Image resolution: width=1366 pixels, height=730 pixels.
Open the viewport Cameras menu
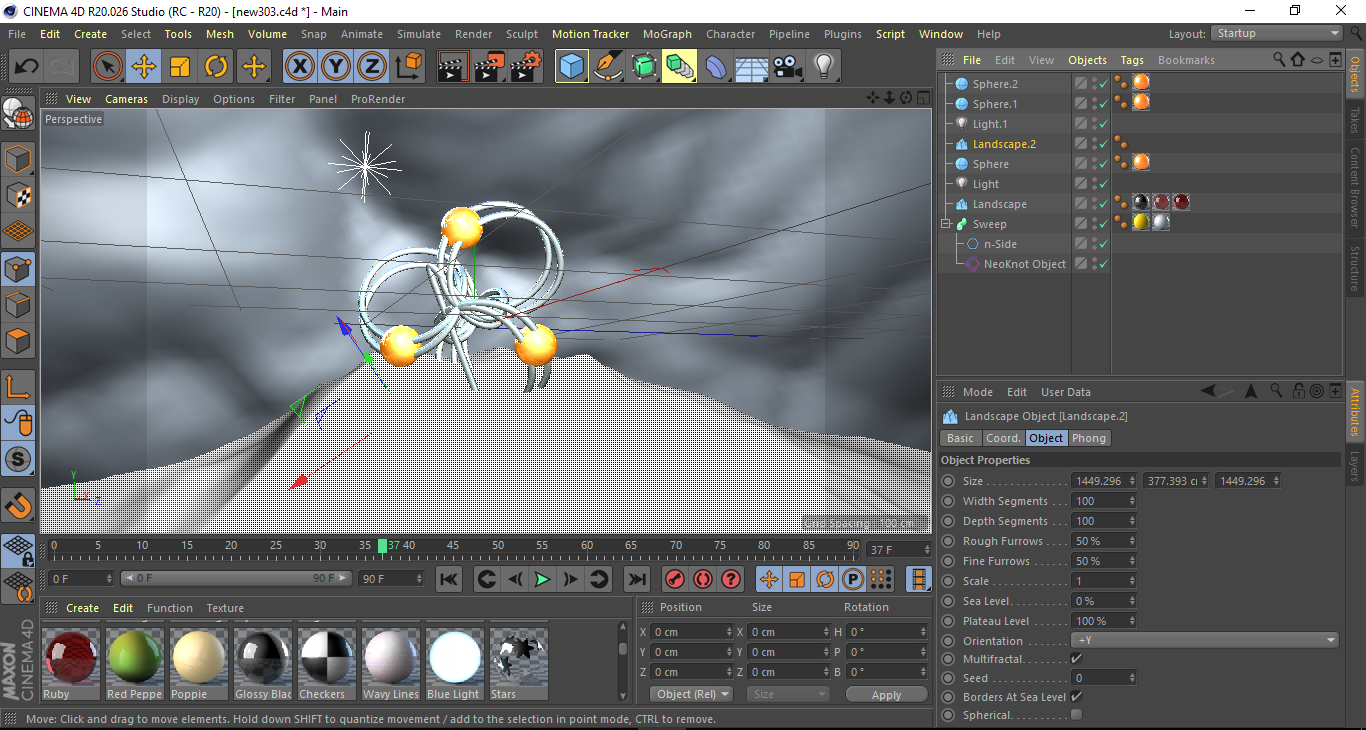(127, 99)
